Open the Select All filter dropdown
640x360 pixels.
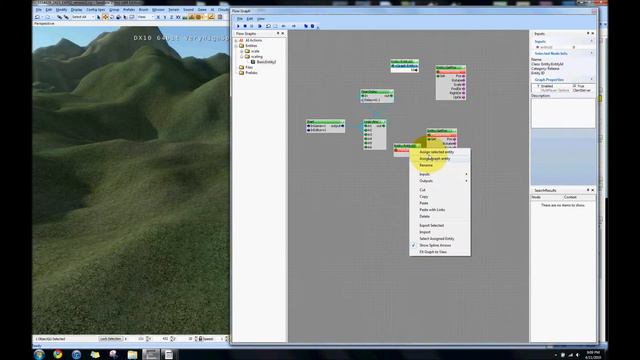point(83,17)
